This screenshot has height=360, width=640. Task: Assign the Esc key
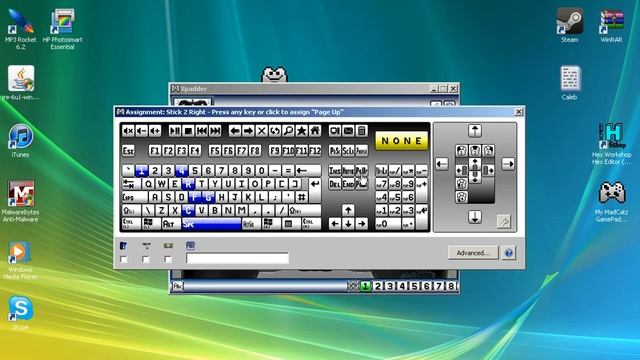(x=128, y=151)
